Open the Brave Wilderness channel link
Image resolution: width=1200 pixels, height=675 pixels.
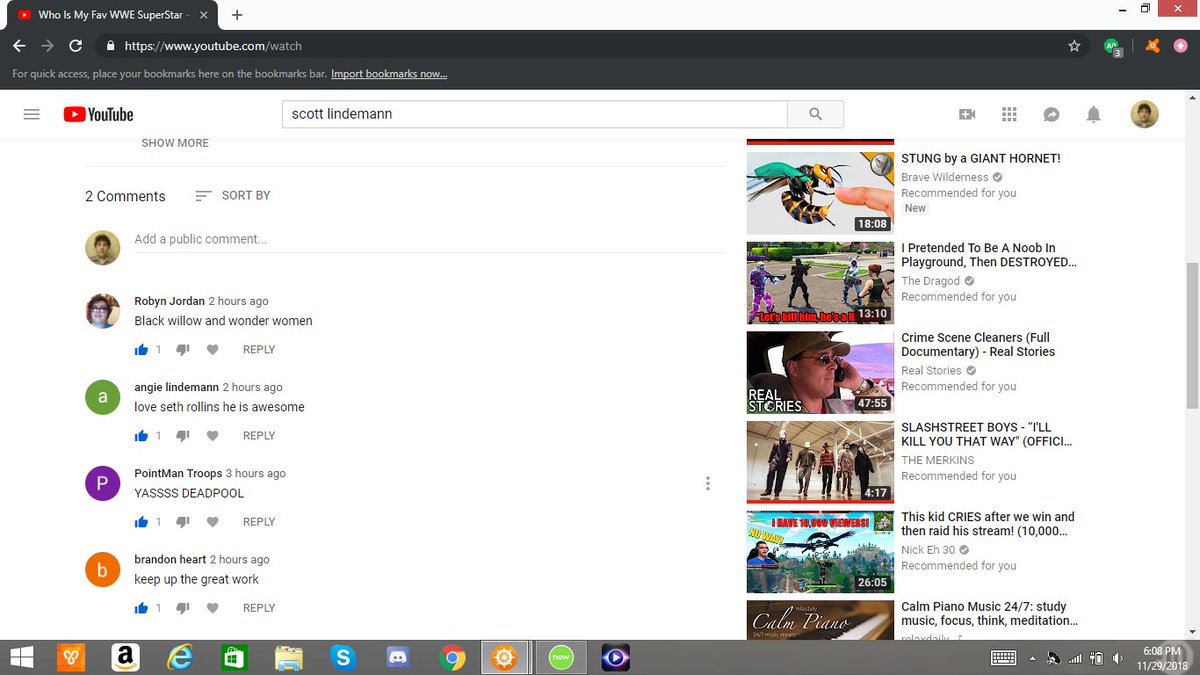(945, 177)
